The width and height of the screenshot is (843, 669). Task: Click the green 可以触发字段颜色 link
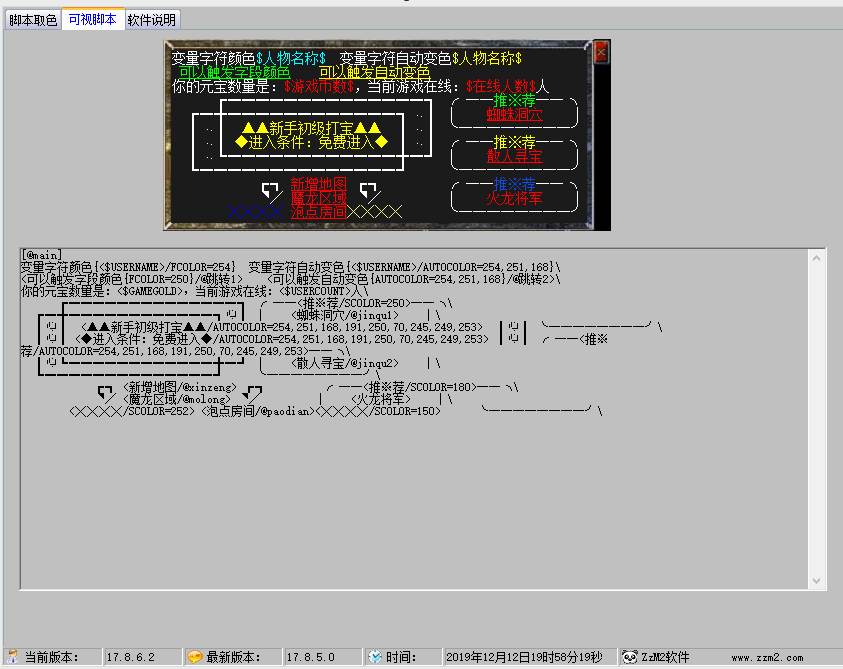pyautogui.click(x=235, y=73)
